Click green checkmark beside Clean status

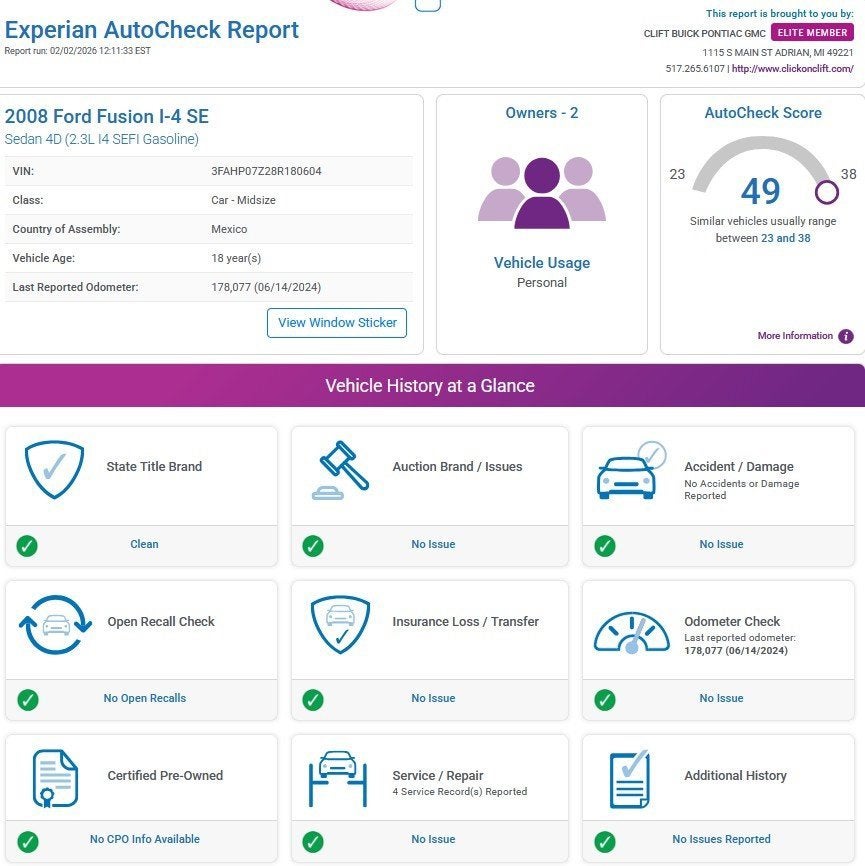pos(28,546)
